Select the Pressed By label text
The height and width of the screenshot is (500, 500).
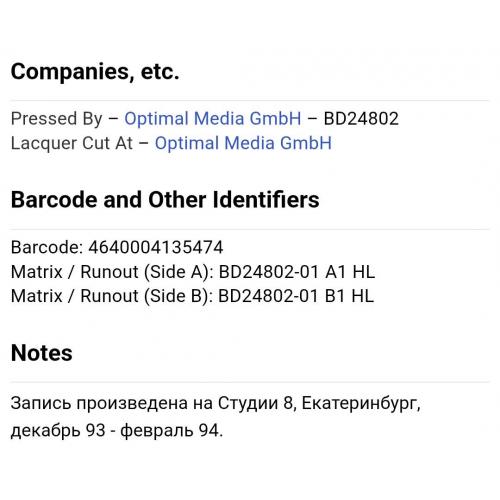tap(56, 119)
